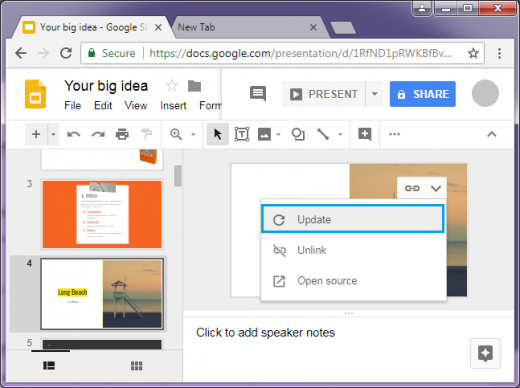Viewport: 520px width, 388px height.
Task: Expand the new slide layout dropdown
Action: [53, 134]
